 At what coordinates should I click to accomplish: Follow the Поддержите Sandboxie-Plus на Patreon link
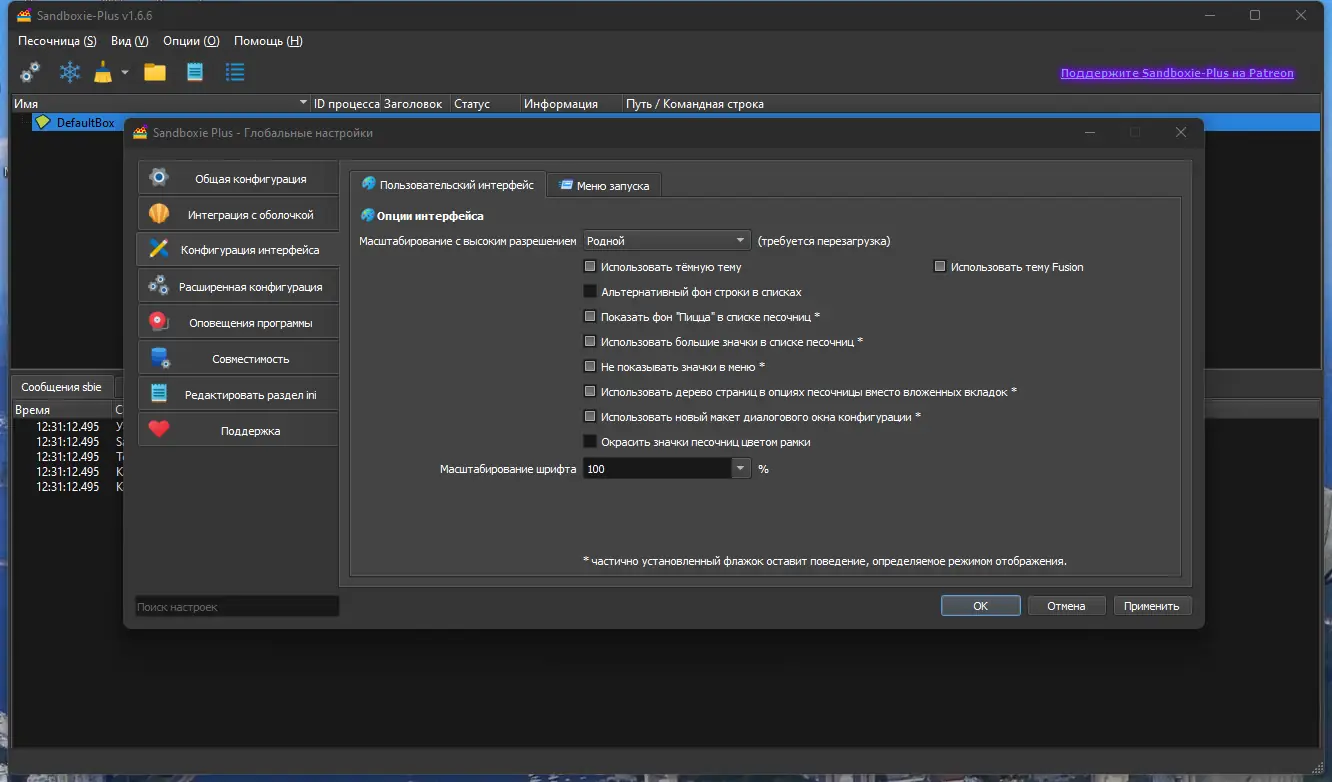tap(1177, 73)
